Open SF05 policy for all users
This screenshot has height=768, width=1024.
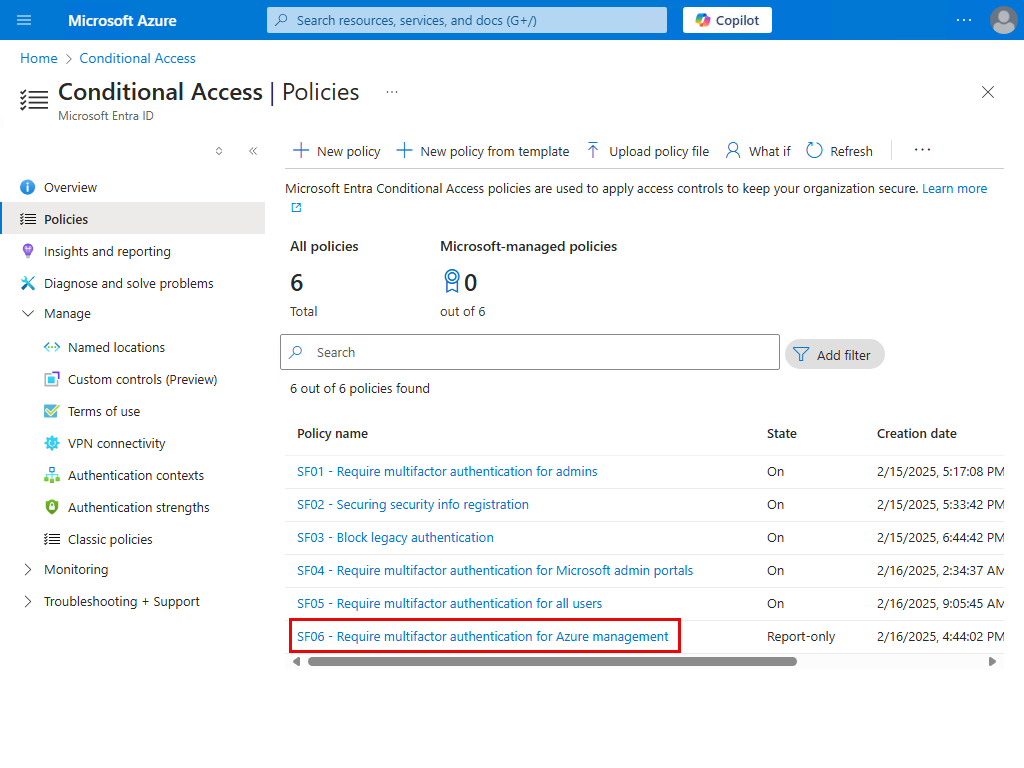point(449,603)
